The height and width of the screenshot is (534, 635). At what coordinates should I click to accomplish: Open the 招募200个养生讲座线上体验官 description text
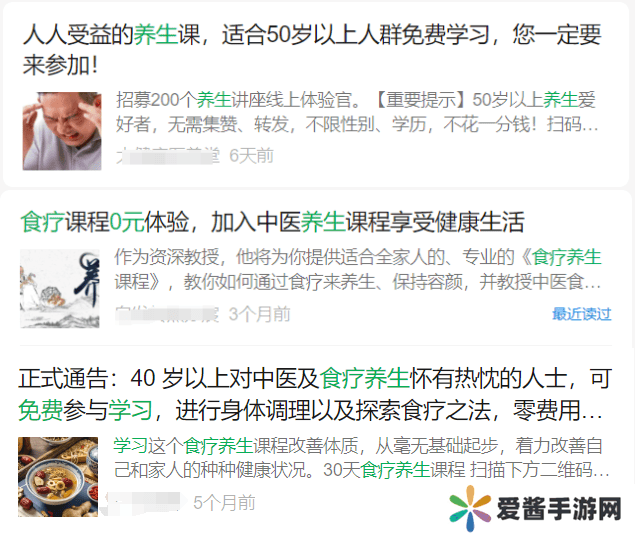coord(357,112)
